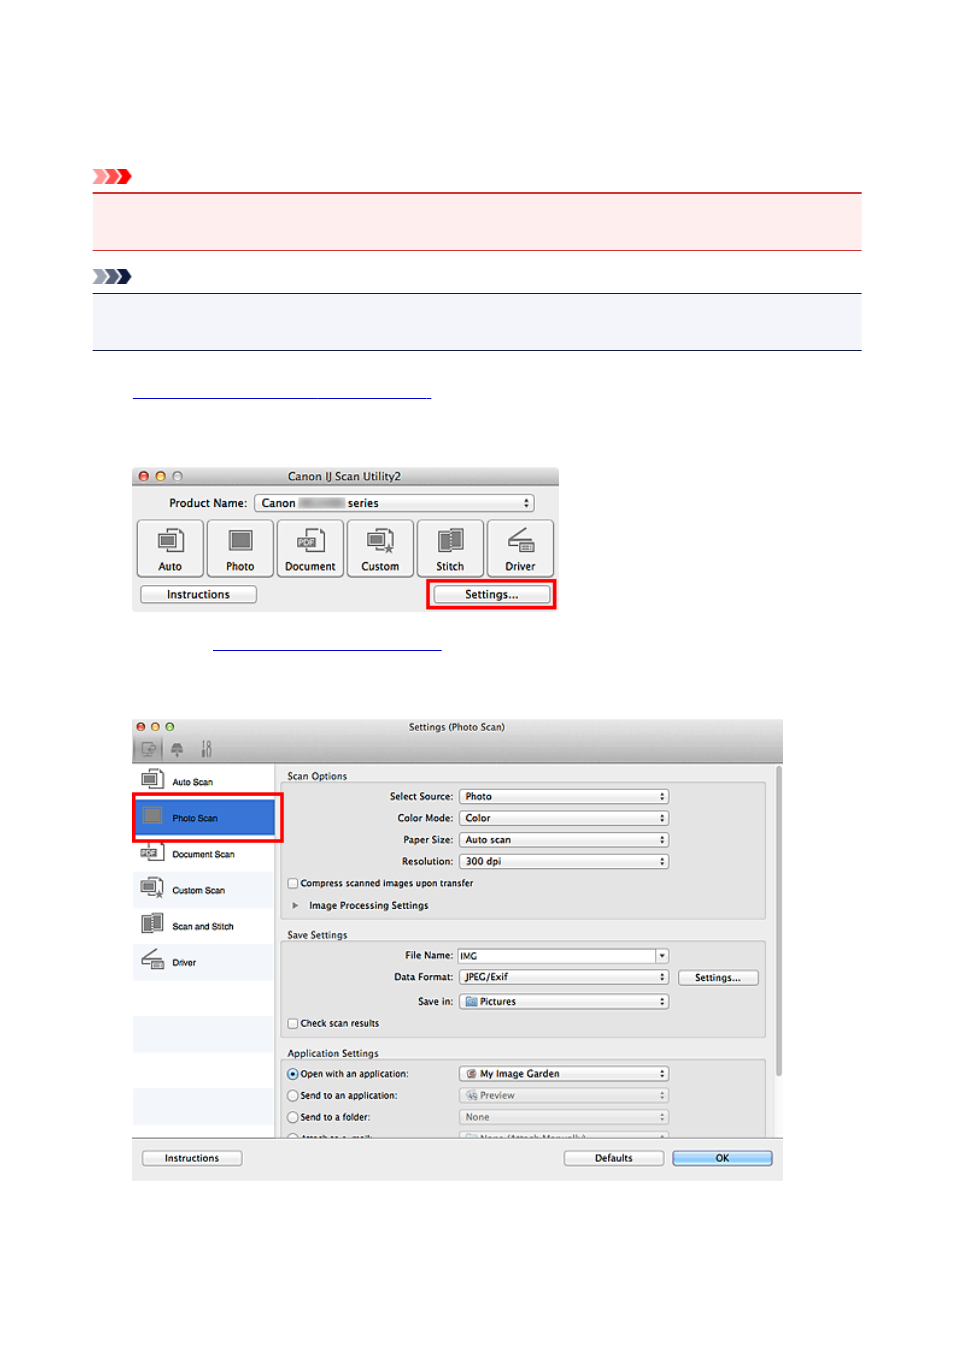Close the Canon IJ Scan Utility2 window

(x=143, y=476)
